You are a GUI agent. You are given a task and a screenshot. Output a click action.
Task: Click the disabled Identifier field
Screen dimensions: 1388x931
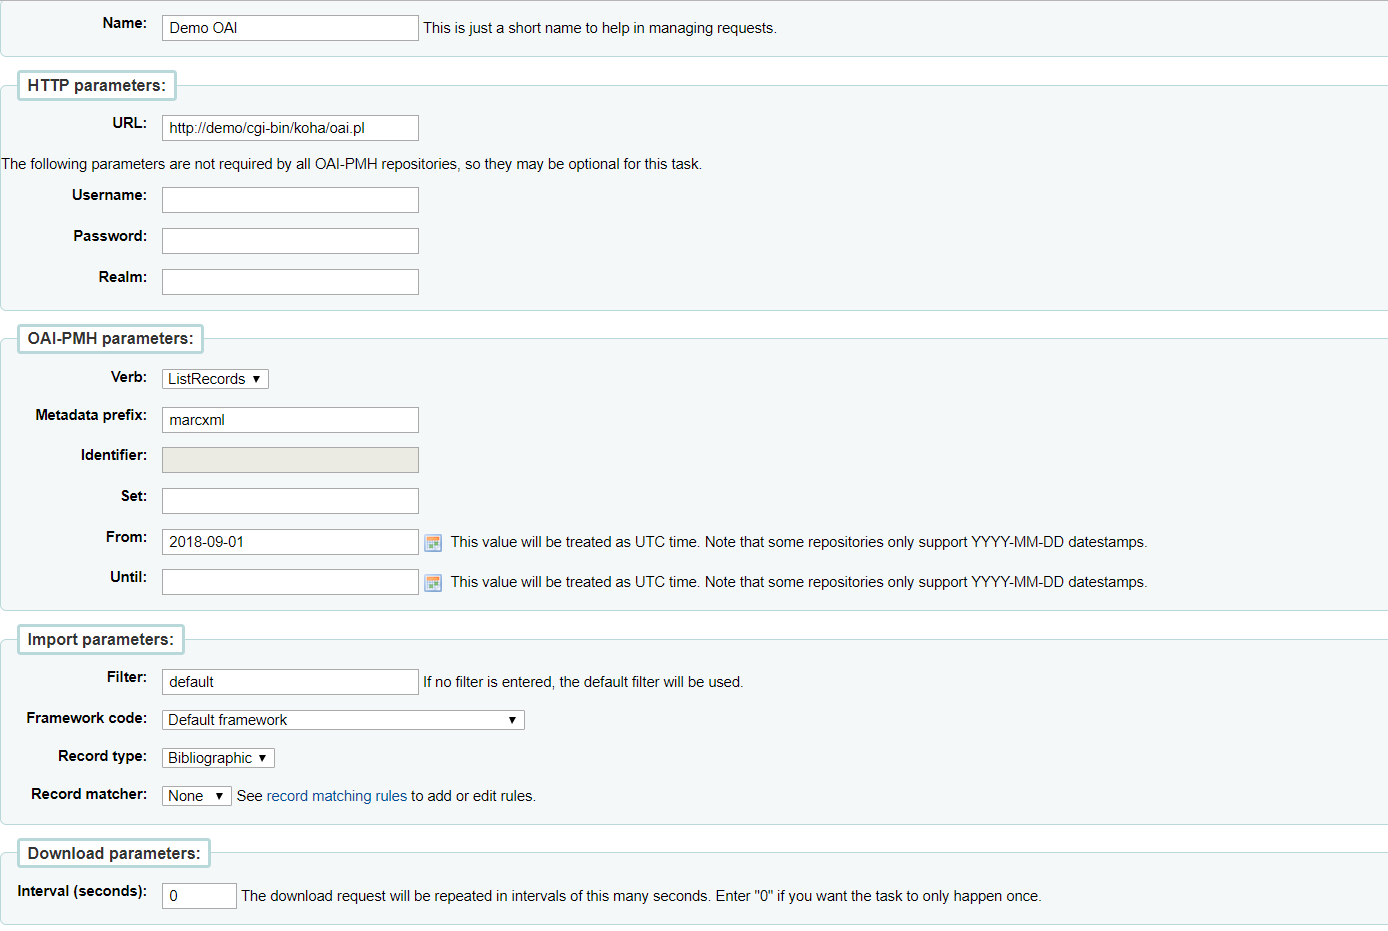[290, 460]
